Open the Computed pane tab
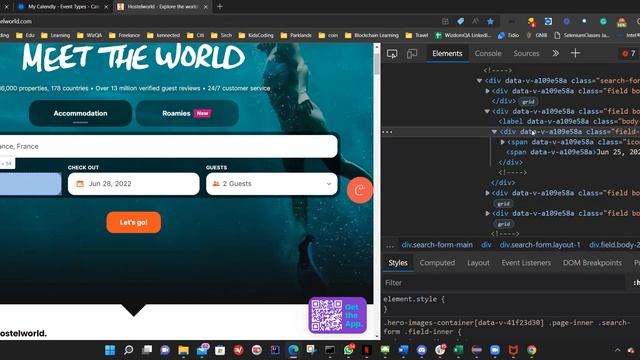640x360 pixels. 437,263
